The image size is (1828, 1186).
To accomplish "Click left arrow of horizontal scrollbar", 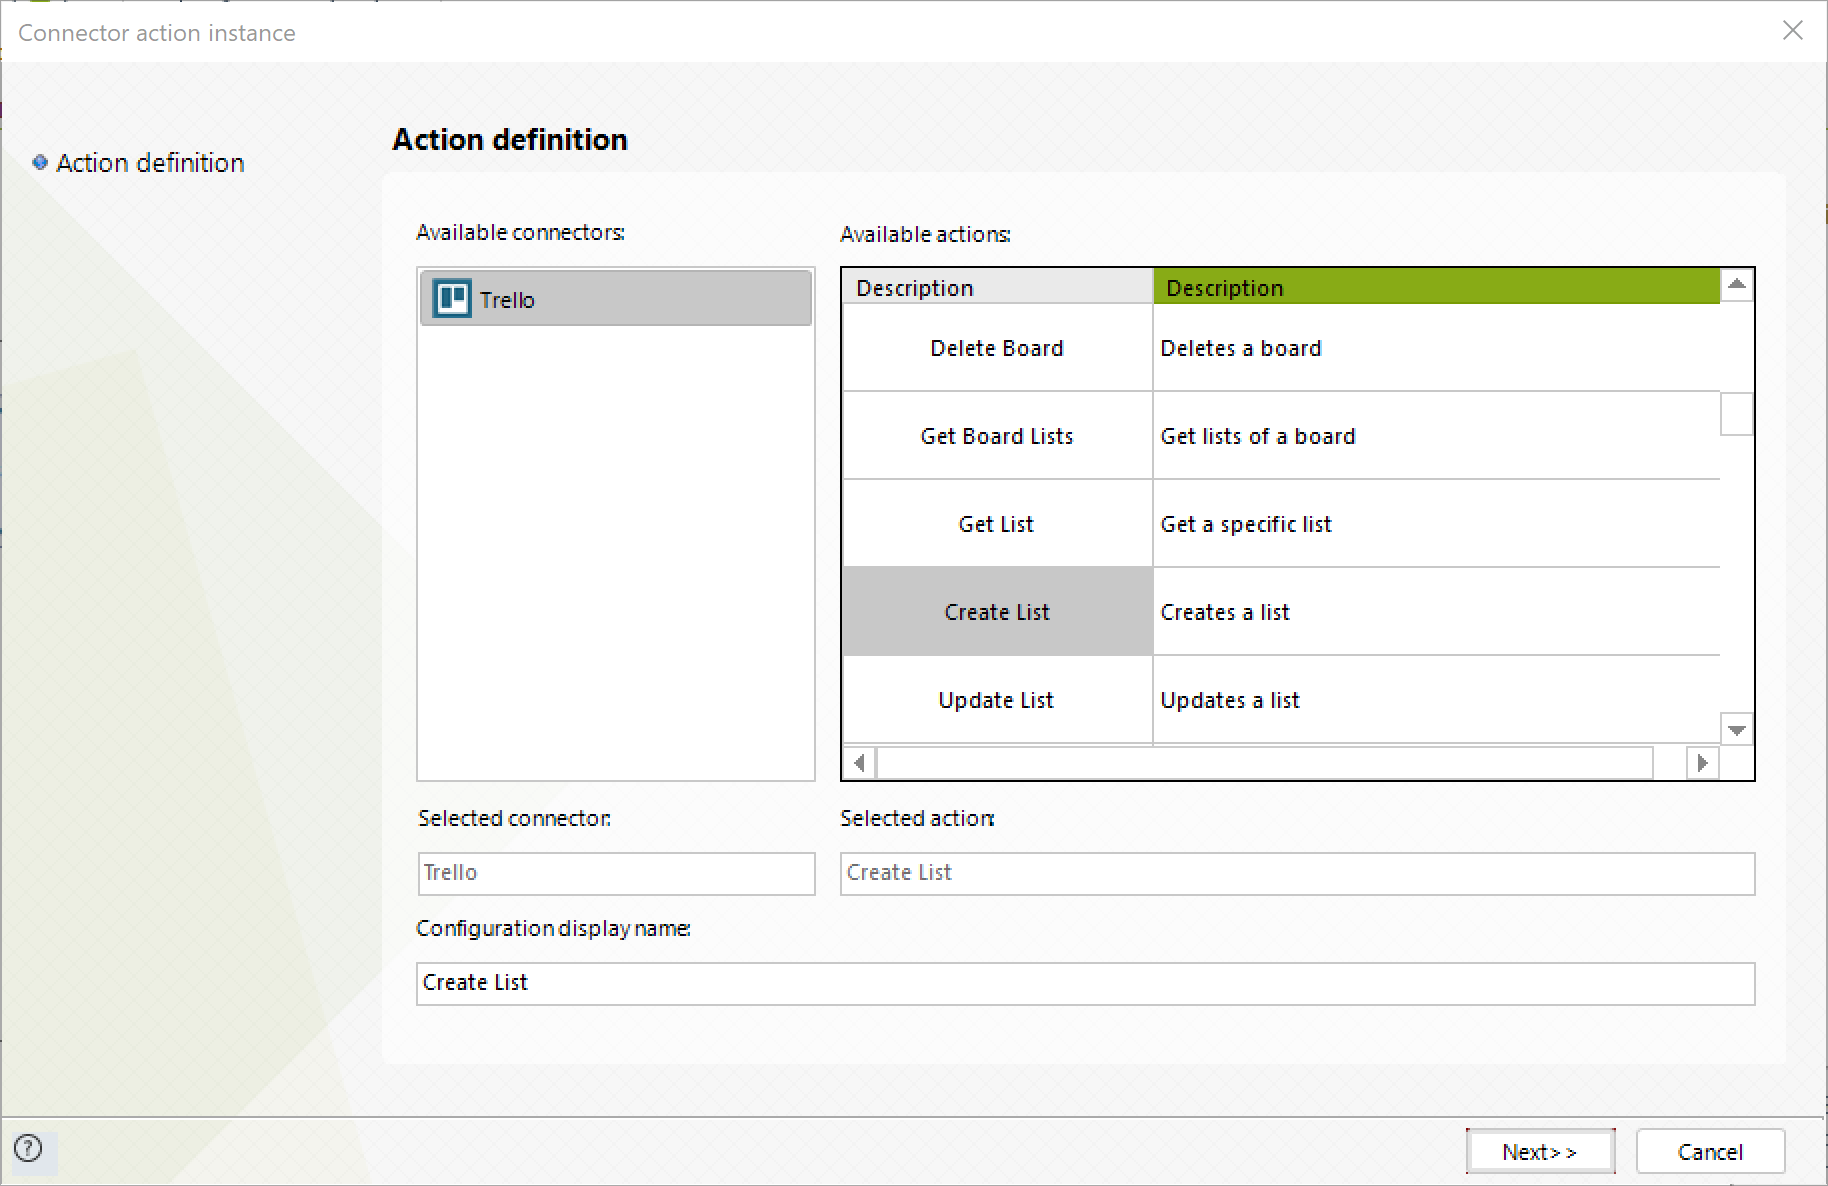I will click(859, 763).
